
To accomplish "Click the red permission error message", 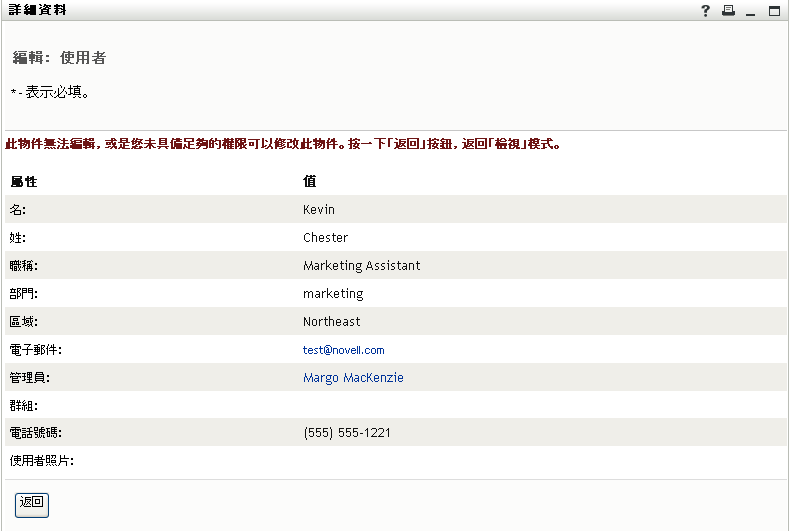I will (x=283, y=144).
